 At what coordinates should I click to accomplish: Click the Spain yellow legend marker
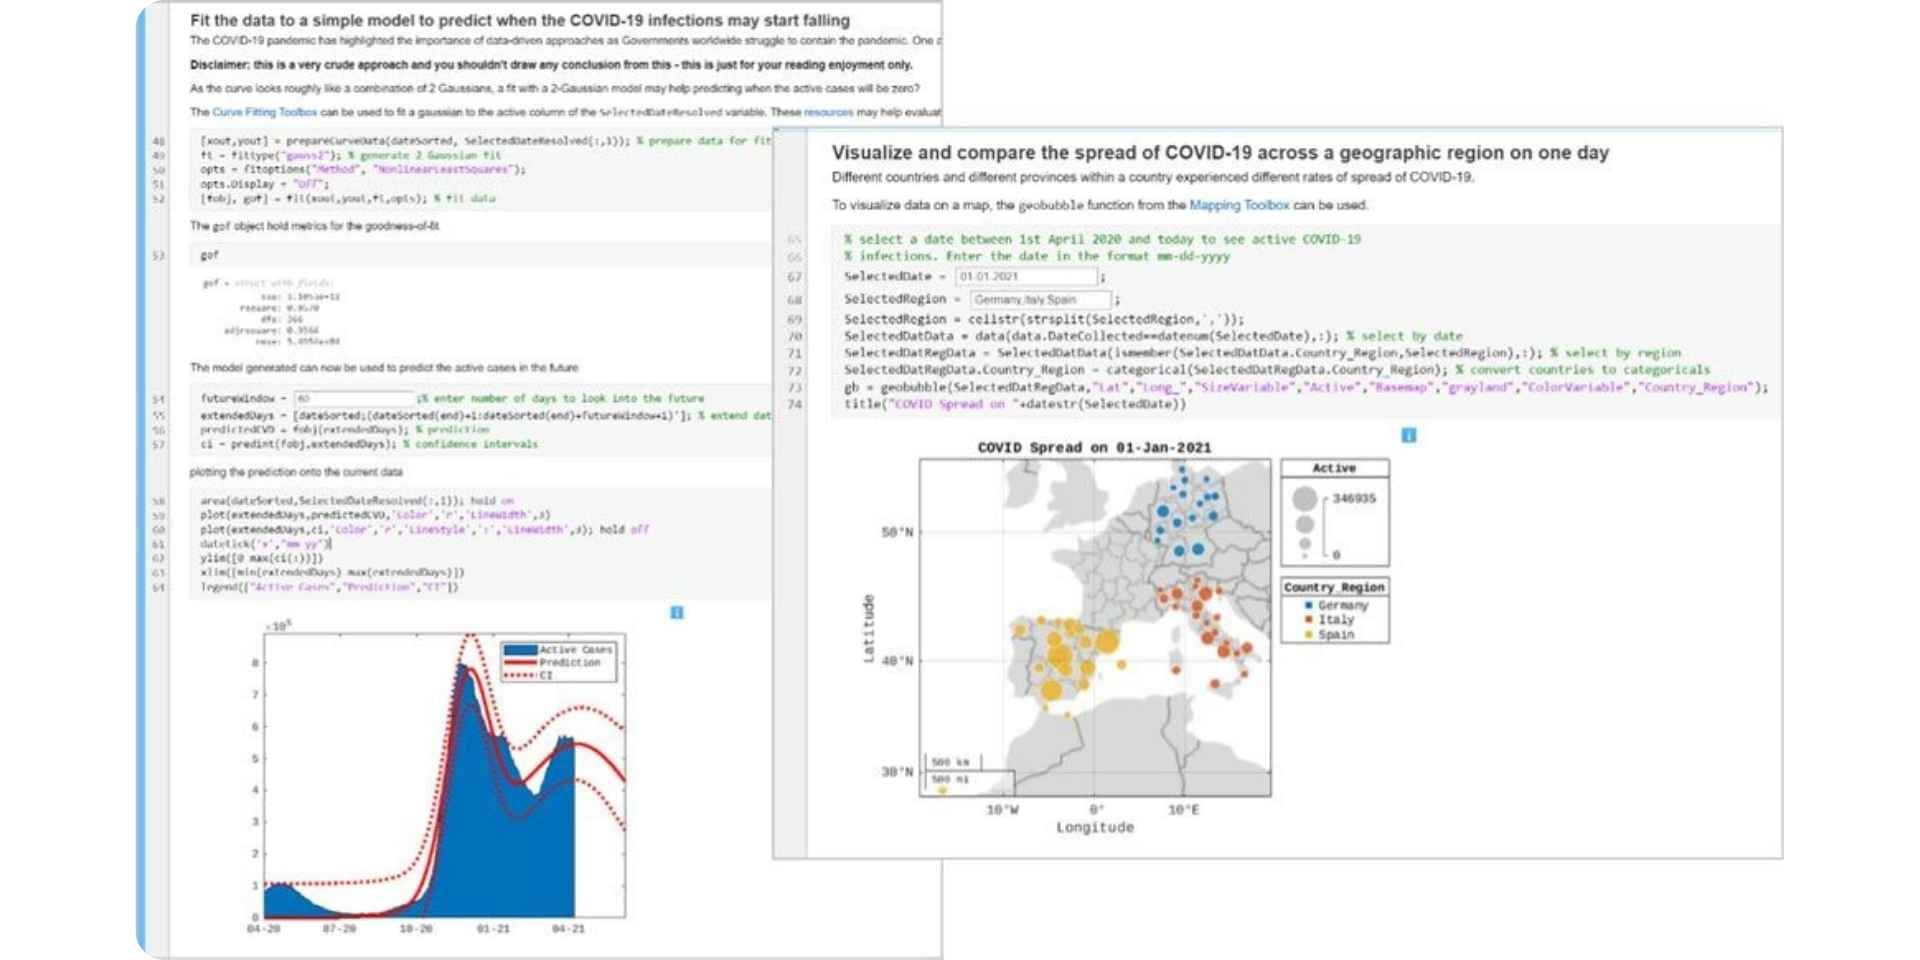tap(1308, 635)
